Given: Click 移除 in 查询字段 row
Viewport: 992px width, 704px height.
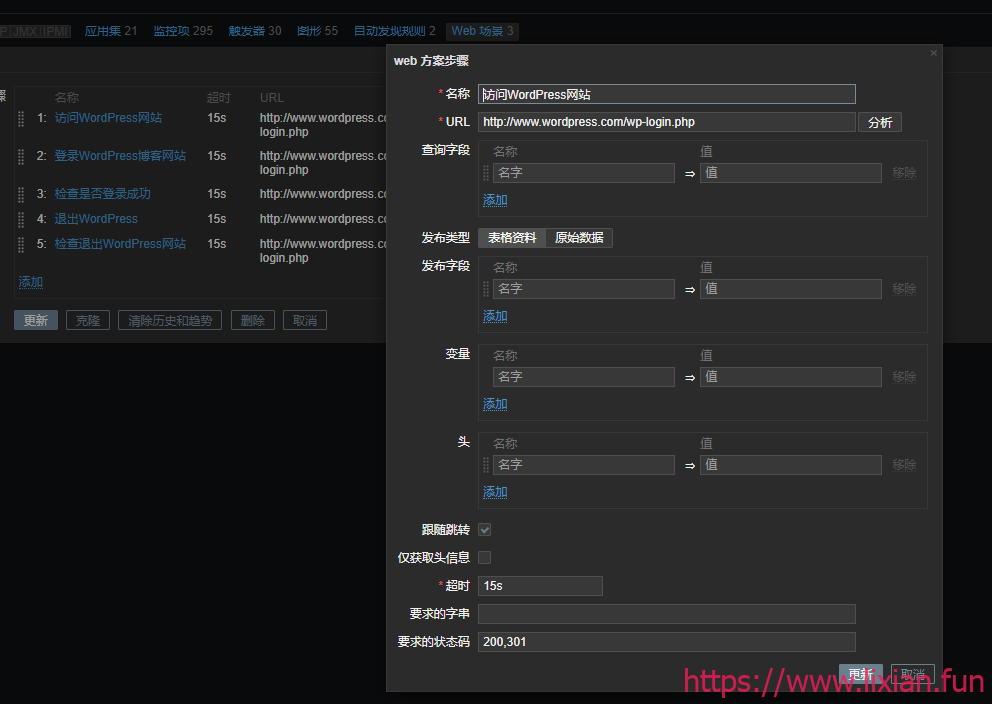Looking at the screenshot, I should tap(904, 173).
